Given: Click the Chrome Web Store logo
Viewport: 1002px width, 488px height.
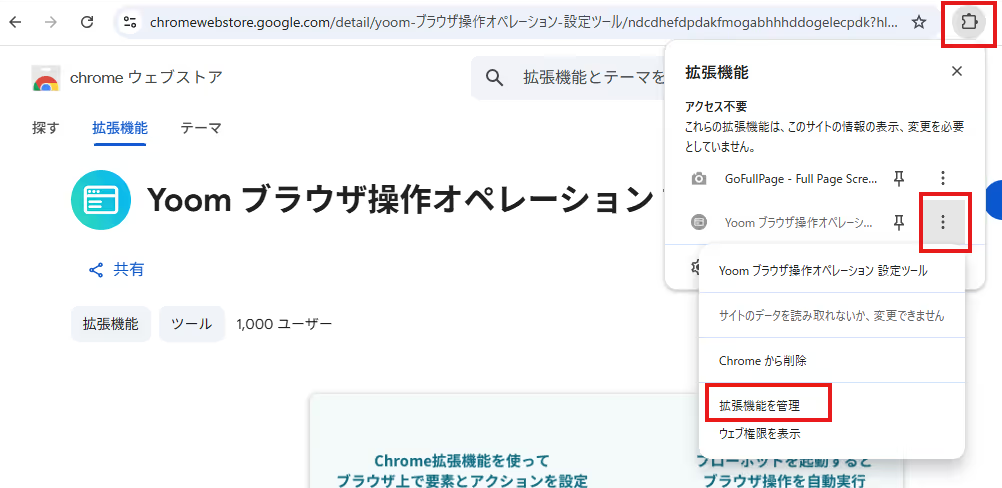Looking at the screenshot, I should [x=46, y=79].
